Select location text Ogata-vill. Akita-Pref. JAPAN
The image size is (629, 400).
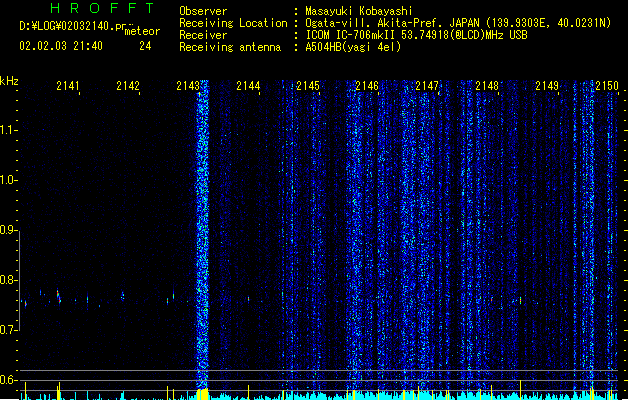392,23
